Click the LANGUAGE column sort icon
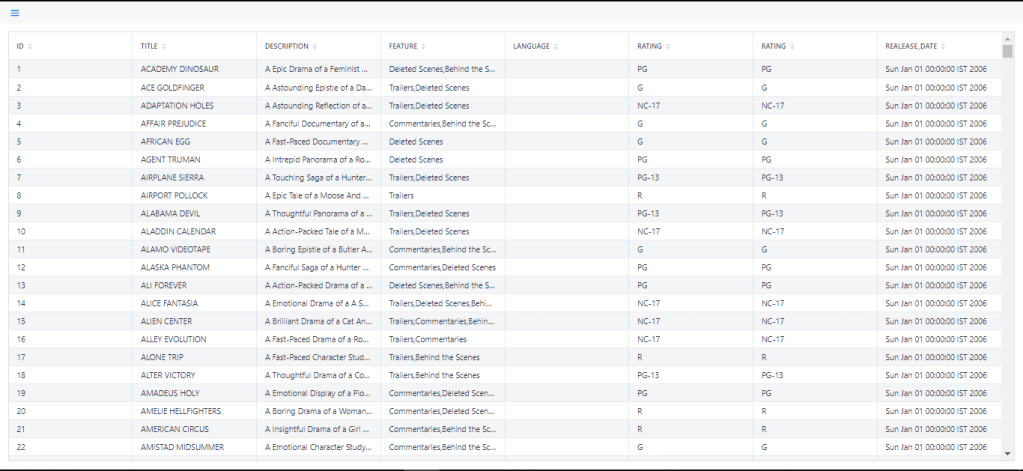Screen dimensions: 1023x471 556,47
